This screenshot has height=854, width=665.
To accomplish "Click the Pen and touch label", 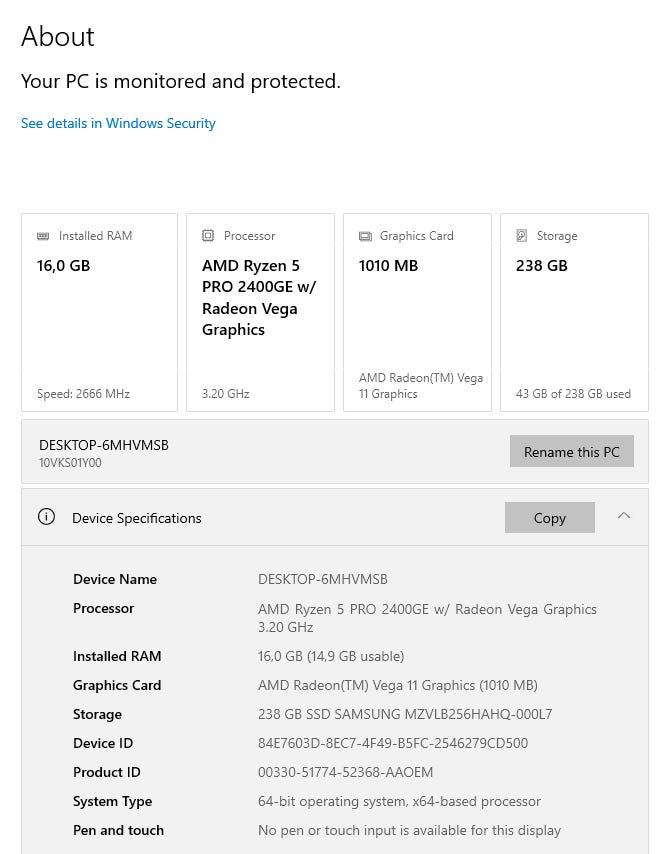I will pos(118,830).
